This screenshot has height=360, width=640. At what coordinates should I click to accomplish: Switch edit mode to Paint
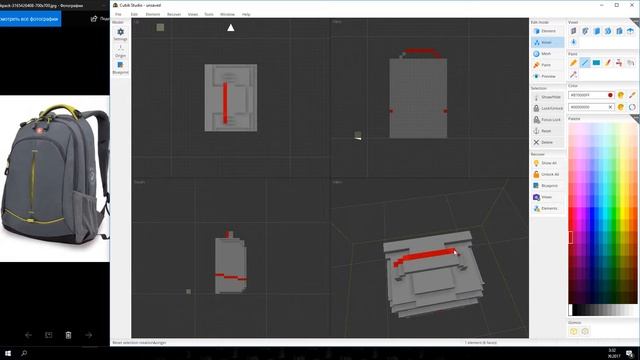[547, 65]
